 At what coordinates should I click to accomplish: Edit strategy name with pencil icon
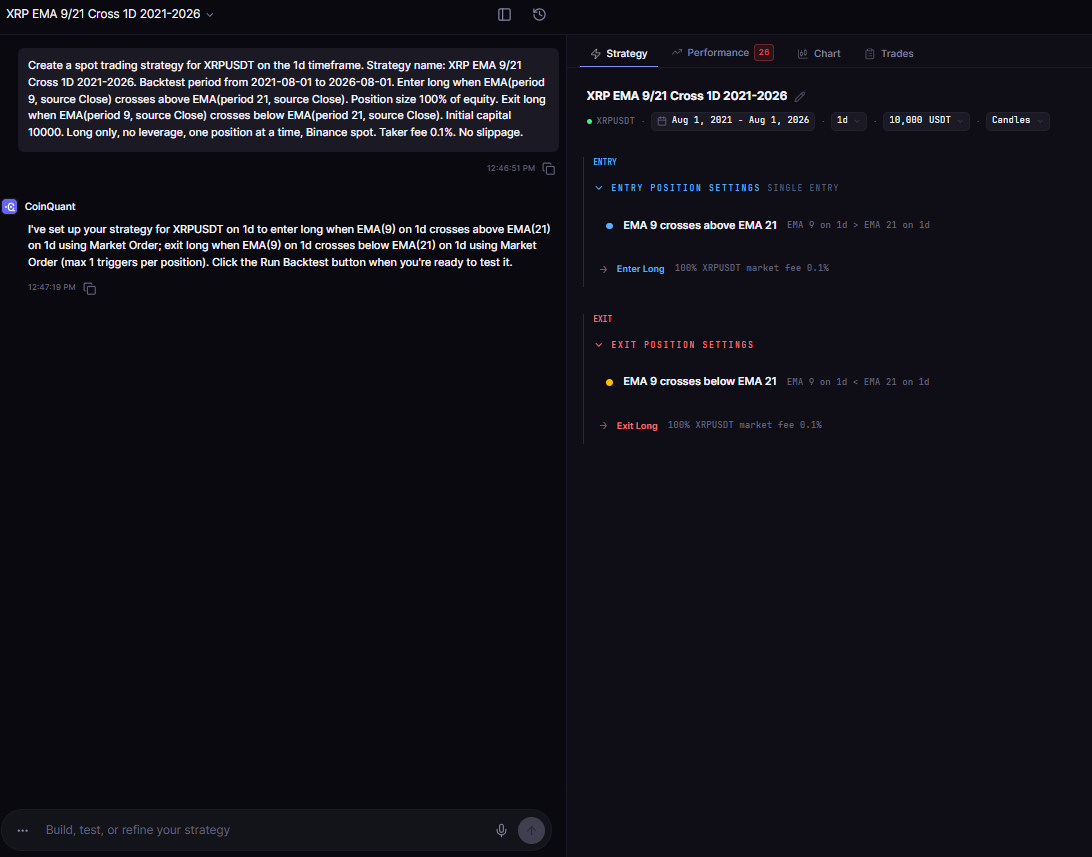pyautogui.click(x=800, y=97)
